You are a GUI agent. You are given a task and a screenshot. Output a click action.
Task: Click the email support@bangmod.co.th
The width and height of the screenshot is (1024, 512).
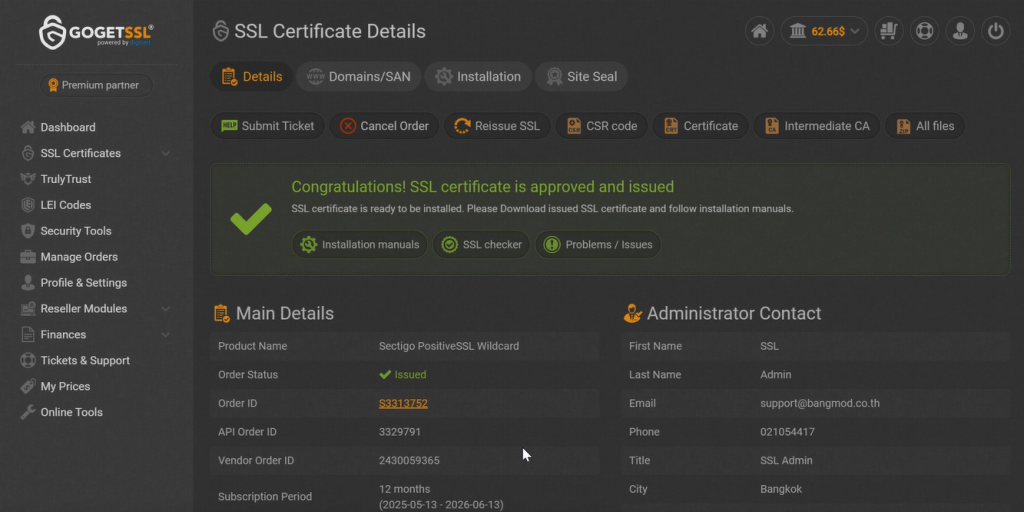point(820,404)
